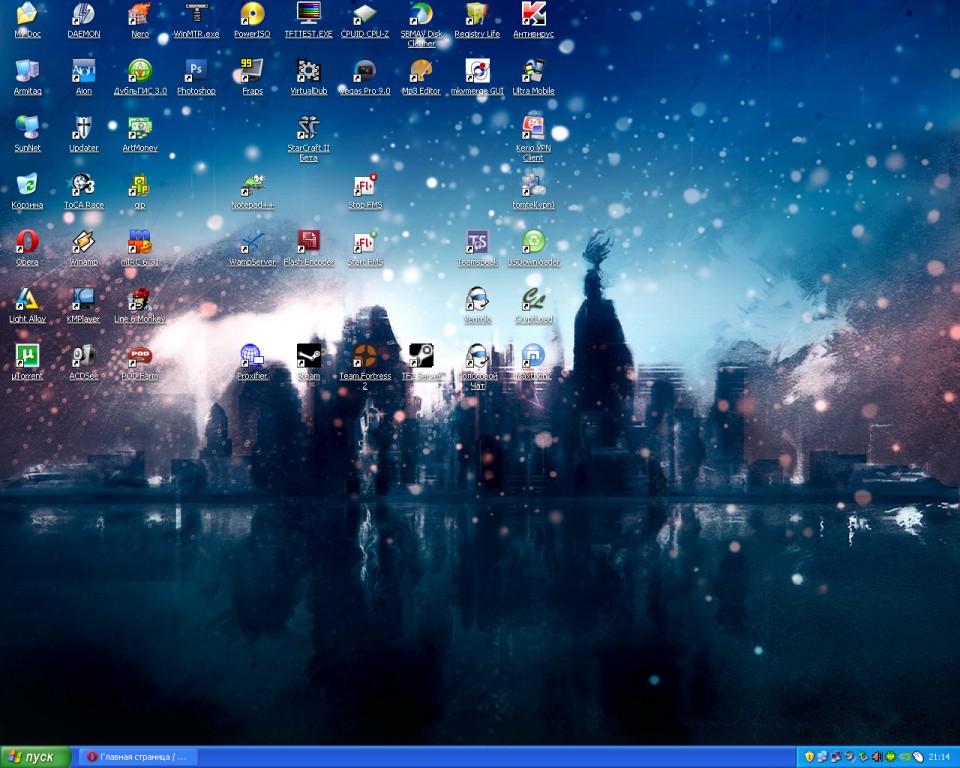Viewport: 960px width, 768px height.
Task: Click the Photoshop desktop shortcut
Action: [197, 71]
